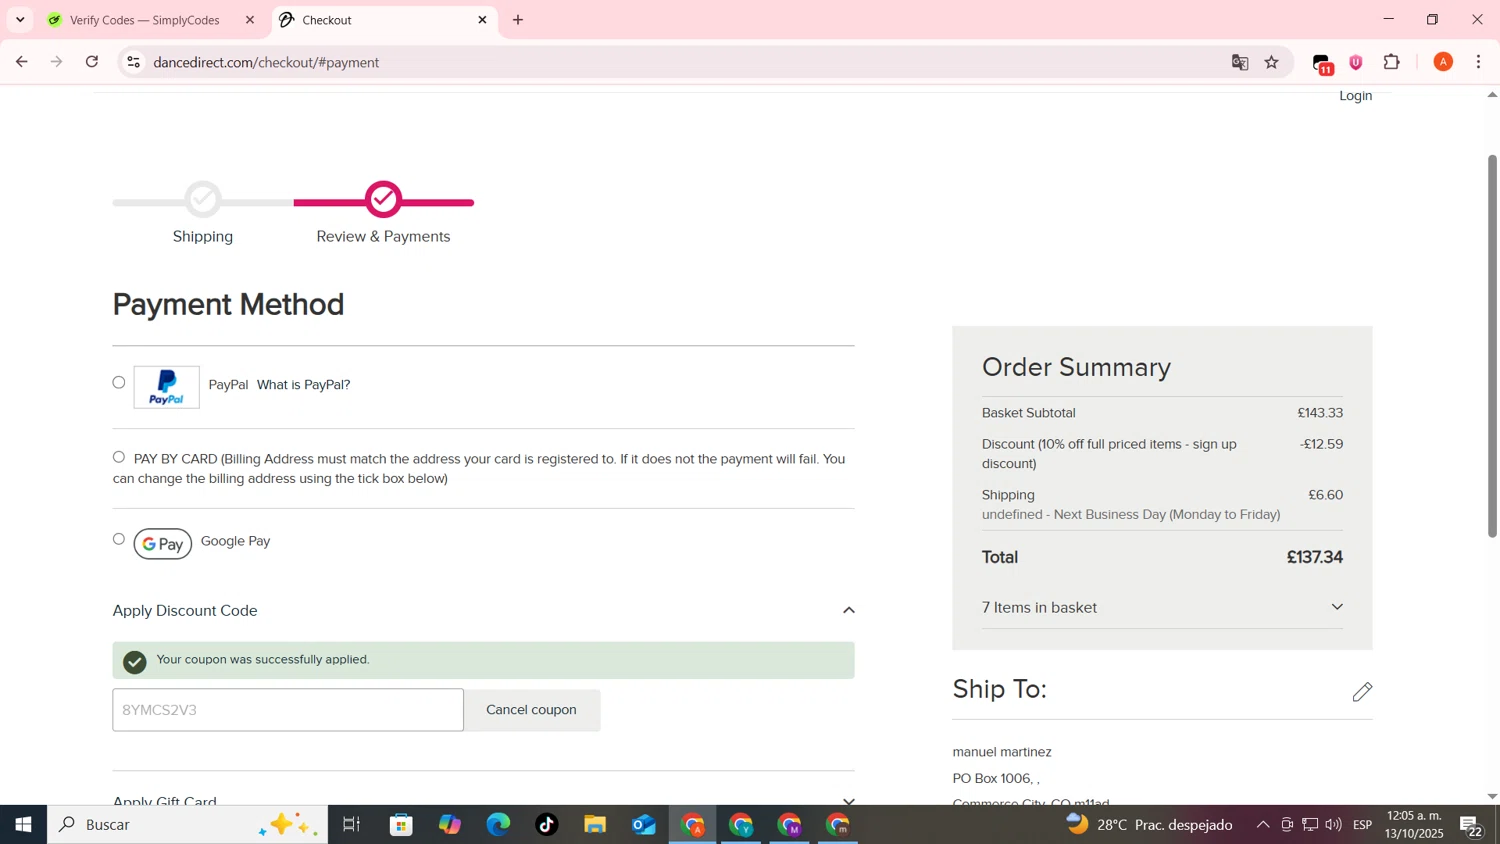Open the Login link
1500x844 pixels.
(x=1355, y=96)
